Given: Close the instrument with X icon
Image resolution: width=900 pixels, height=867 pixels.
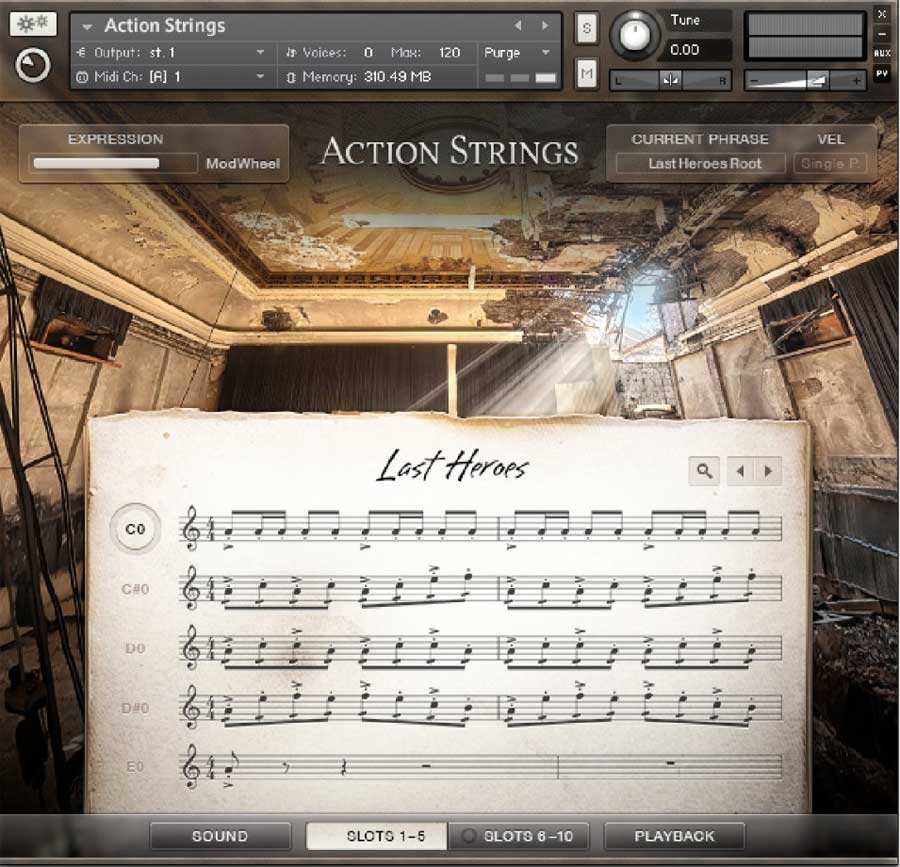Looking at the screenshot, I should point(882,14).
